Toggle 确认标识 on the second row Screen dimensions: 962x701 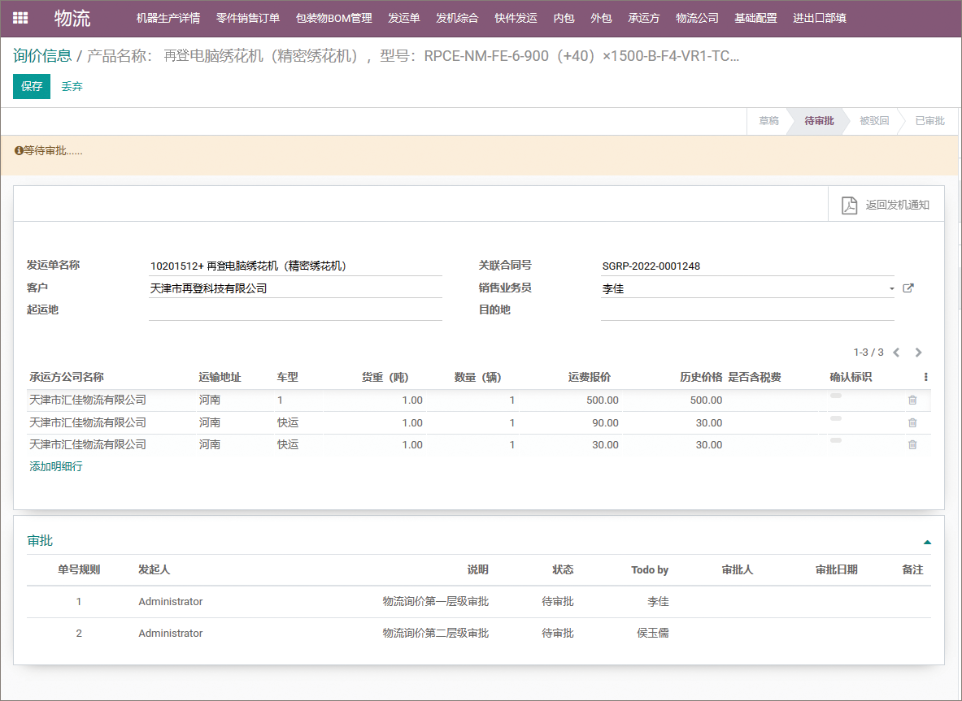tap(836, 419)
